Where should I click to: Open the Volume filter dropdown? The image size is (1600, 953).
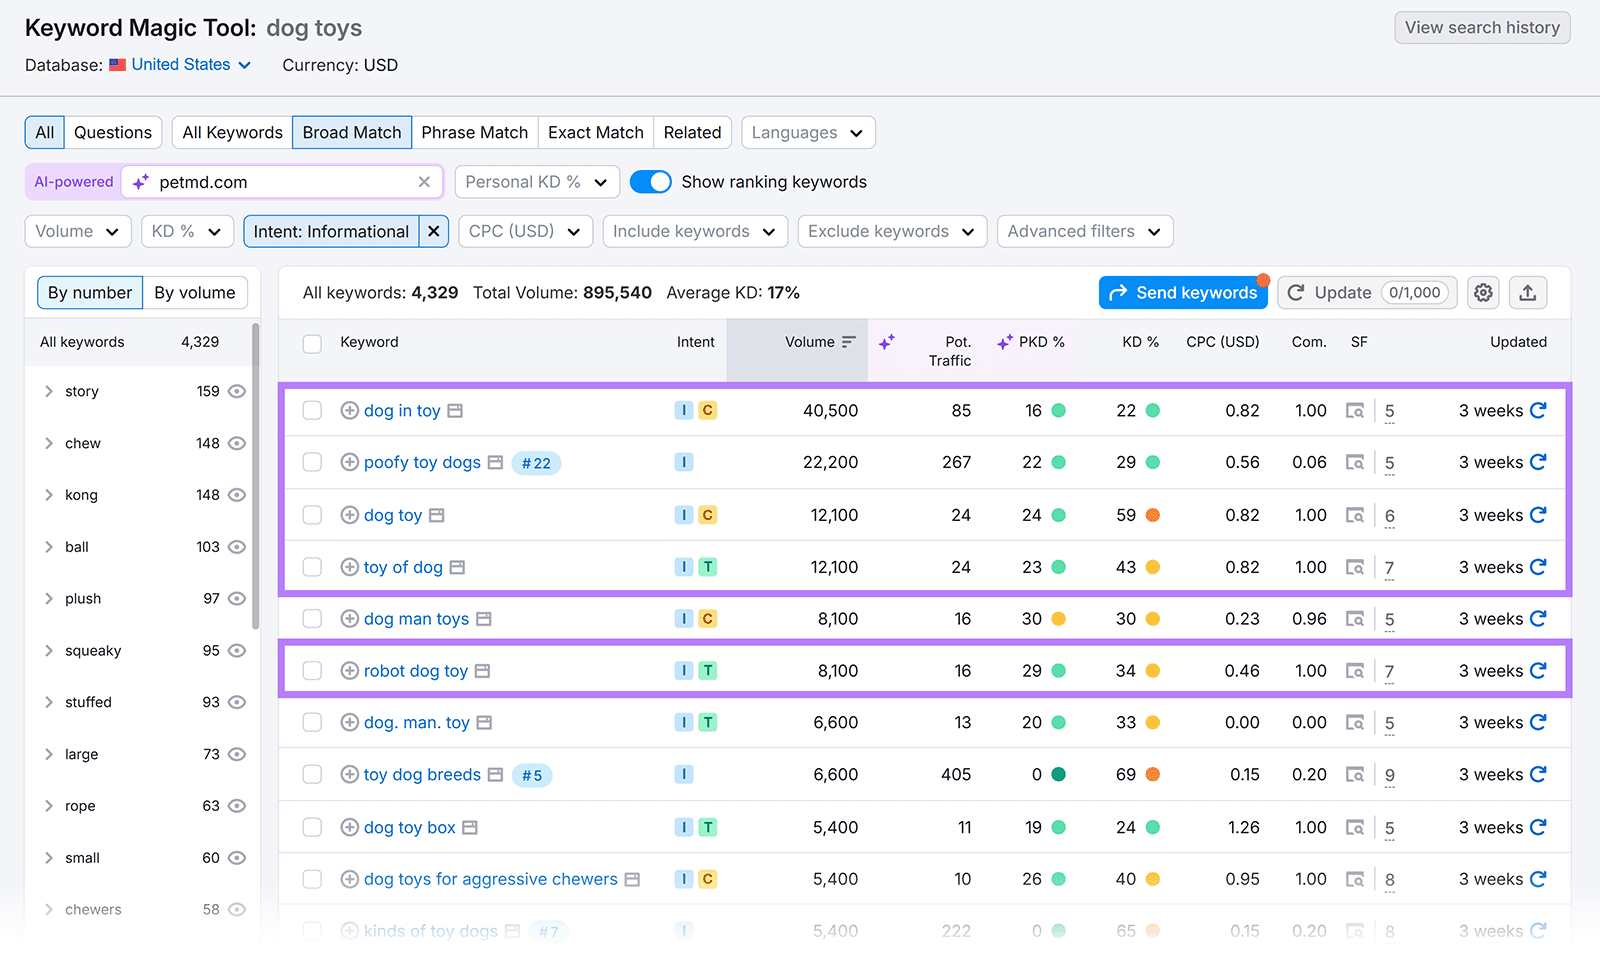click(77, 231)
